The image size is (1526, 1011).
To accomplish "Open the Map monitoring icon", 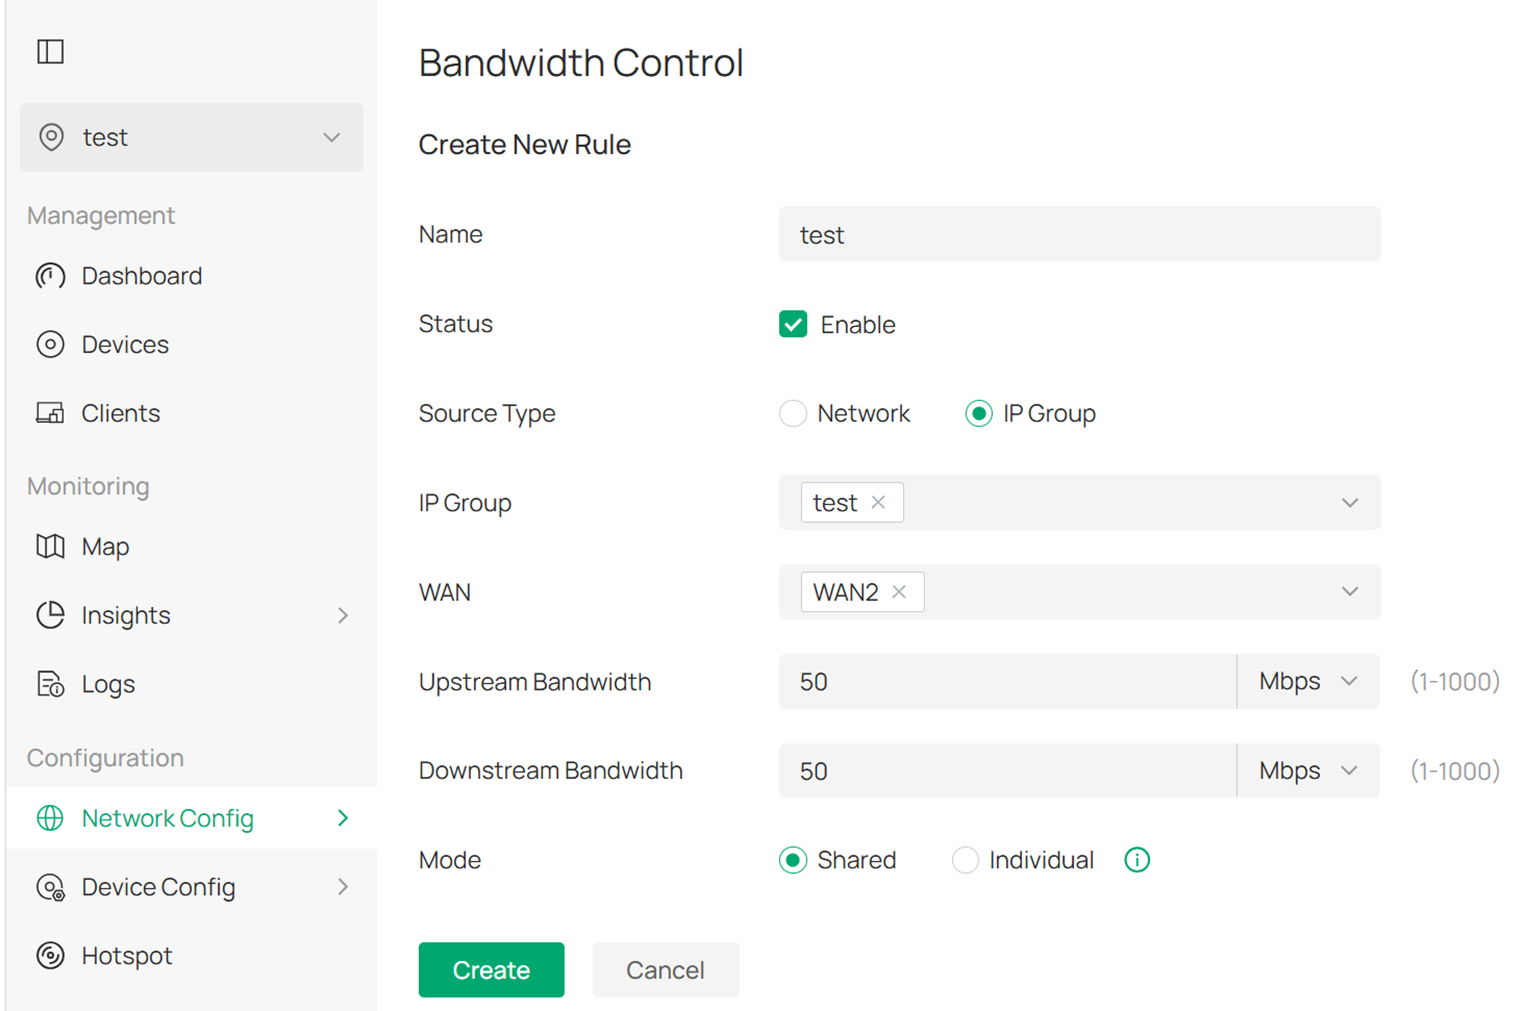I will 49,546.
